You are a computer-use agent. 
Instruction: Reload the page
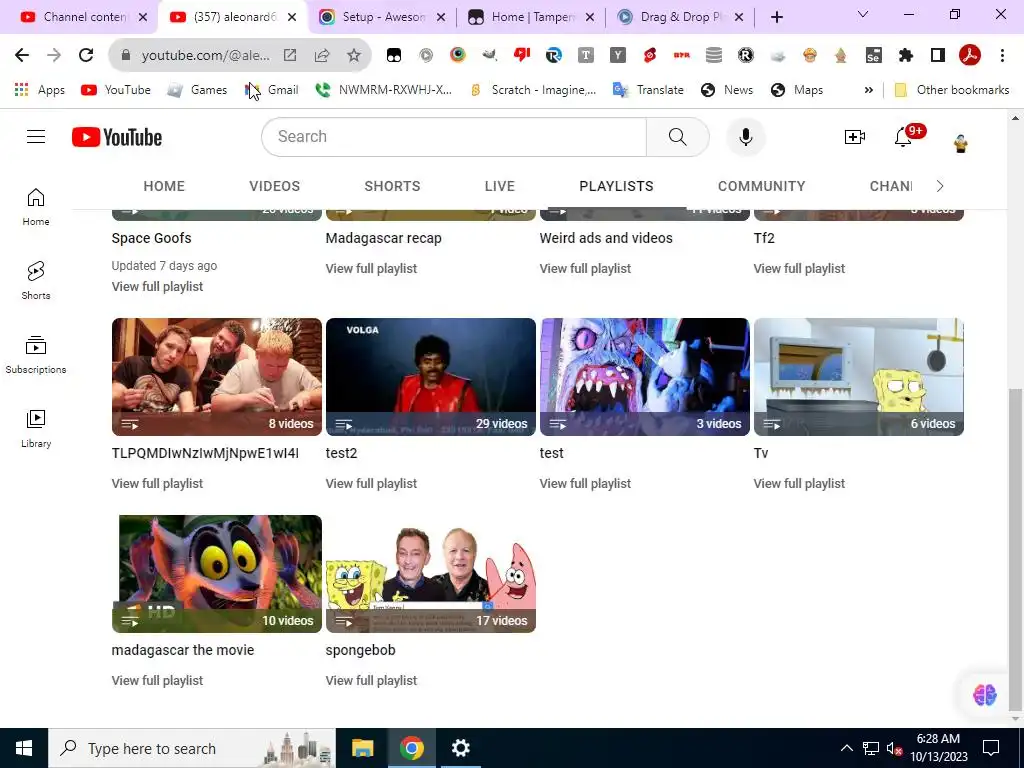coord(86,56)
